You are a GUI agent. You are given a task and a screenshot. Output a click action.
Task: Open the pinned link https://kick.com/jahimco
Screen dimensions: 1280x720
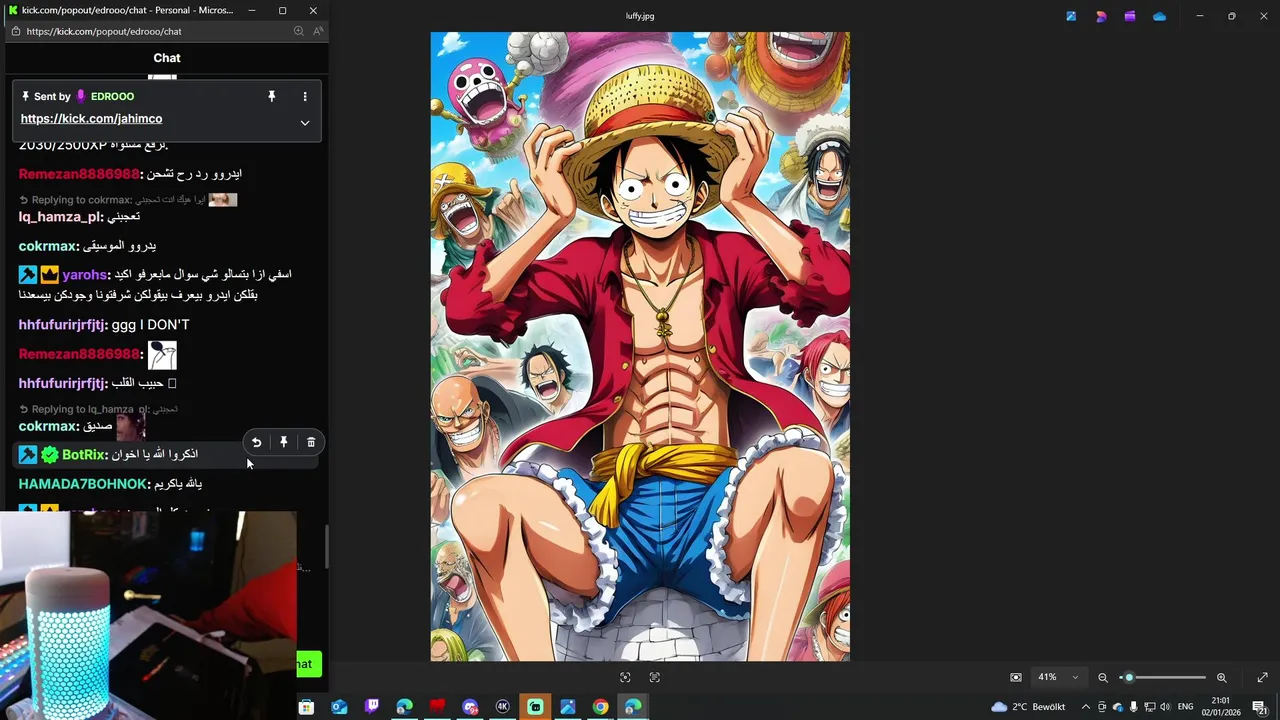click(x=91, y=118)
